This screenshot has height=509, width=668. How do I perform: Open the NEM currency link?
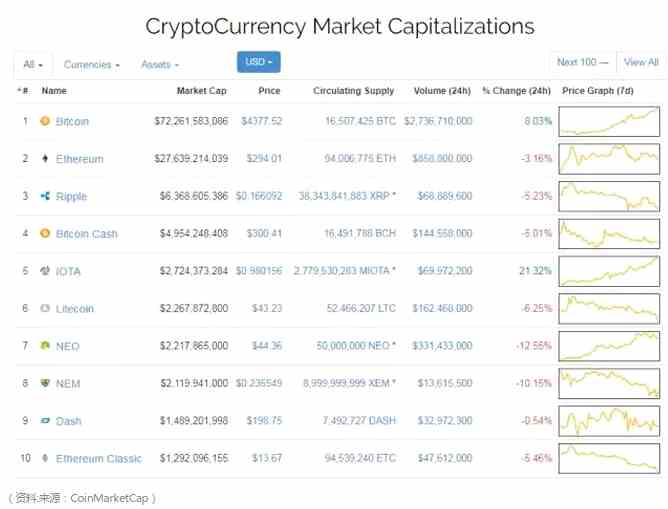pos(68,384)
